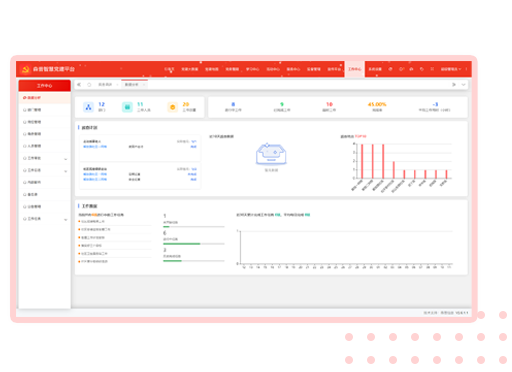
Task: Click the green statistic value 9
Action: pos(282,104)
